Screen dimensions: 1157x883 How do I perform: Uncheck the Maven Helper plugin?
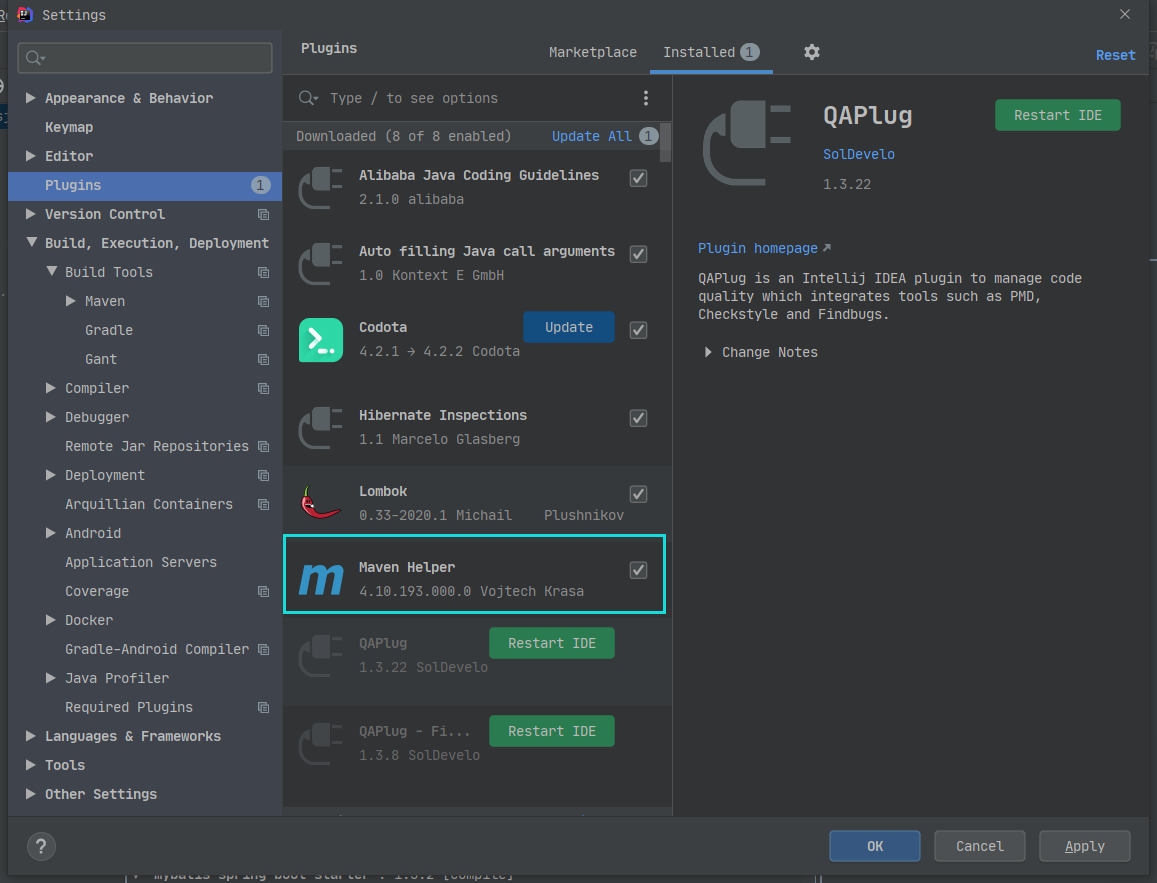[x=638, y=570]
